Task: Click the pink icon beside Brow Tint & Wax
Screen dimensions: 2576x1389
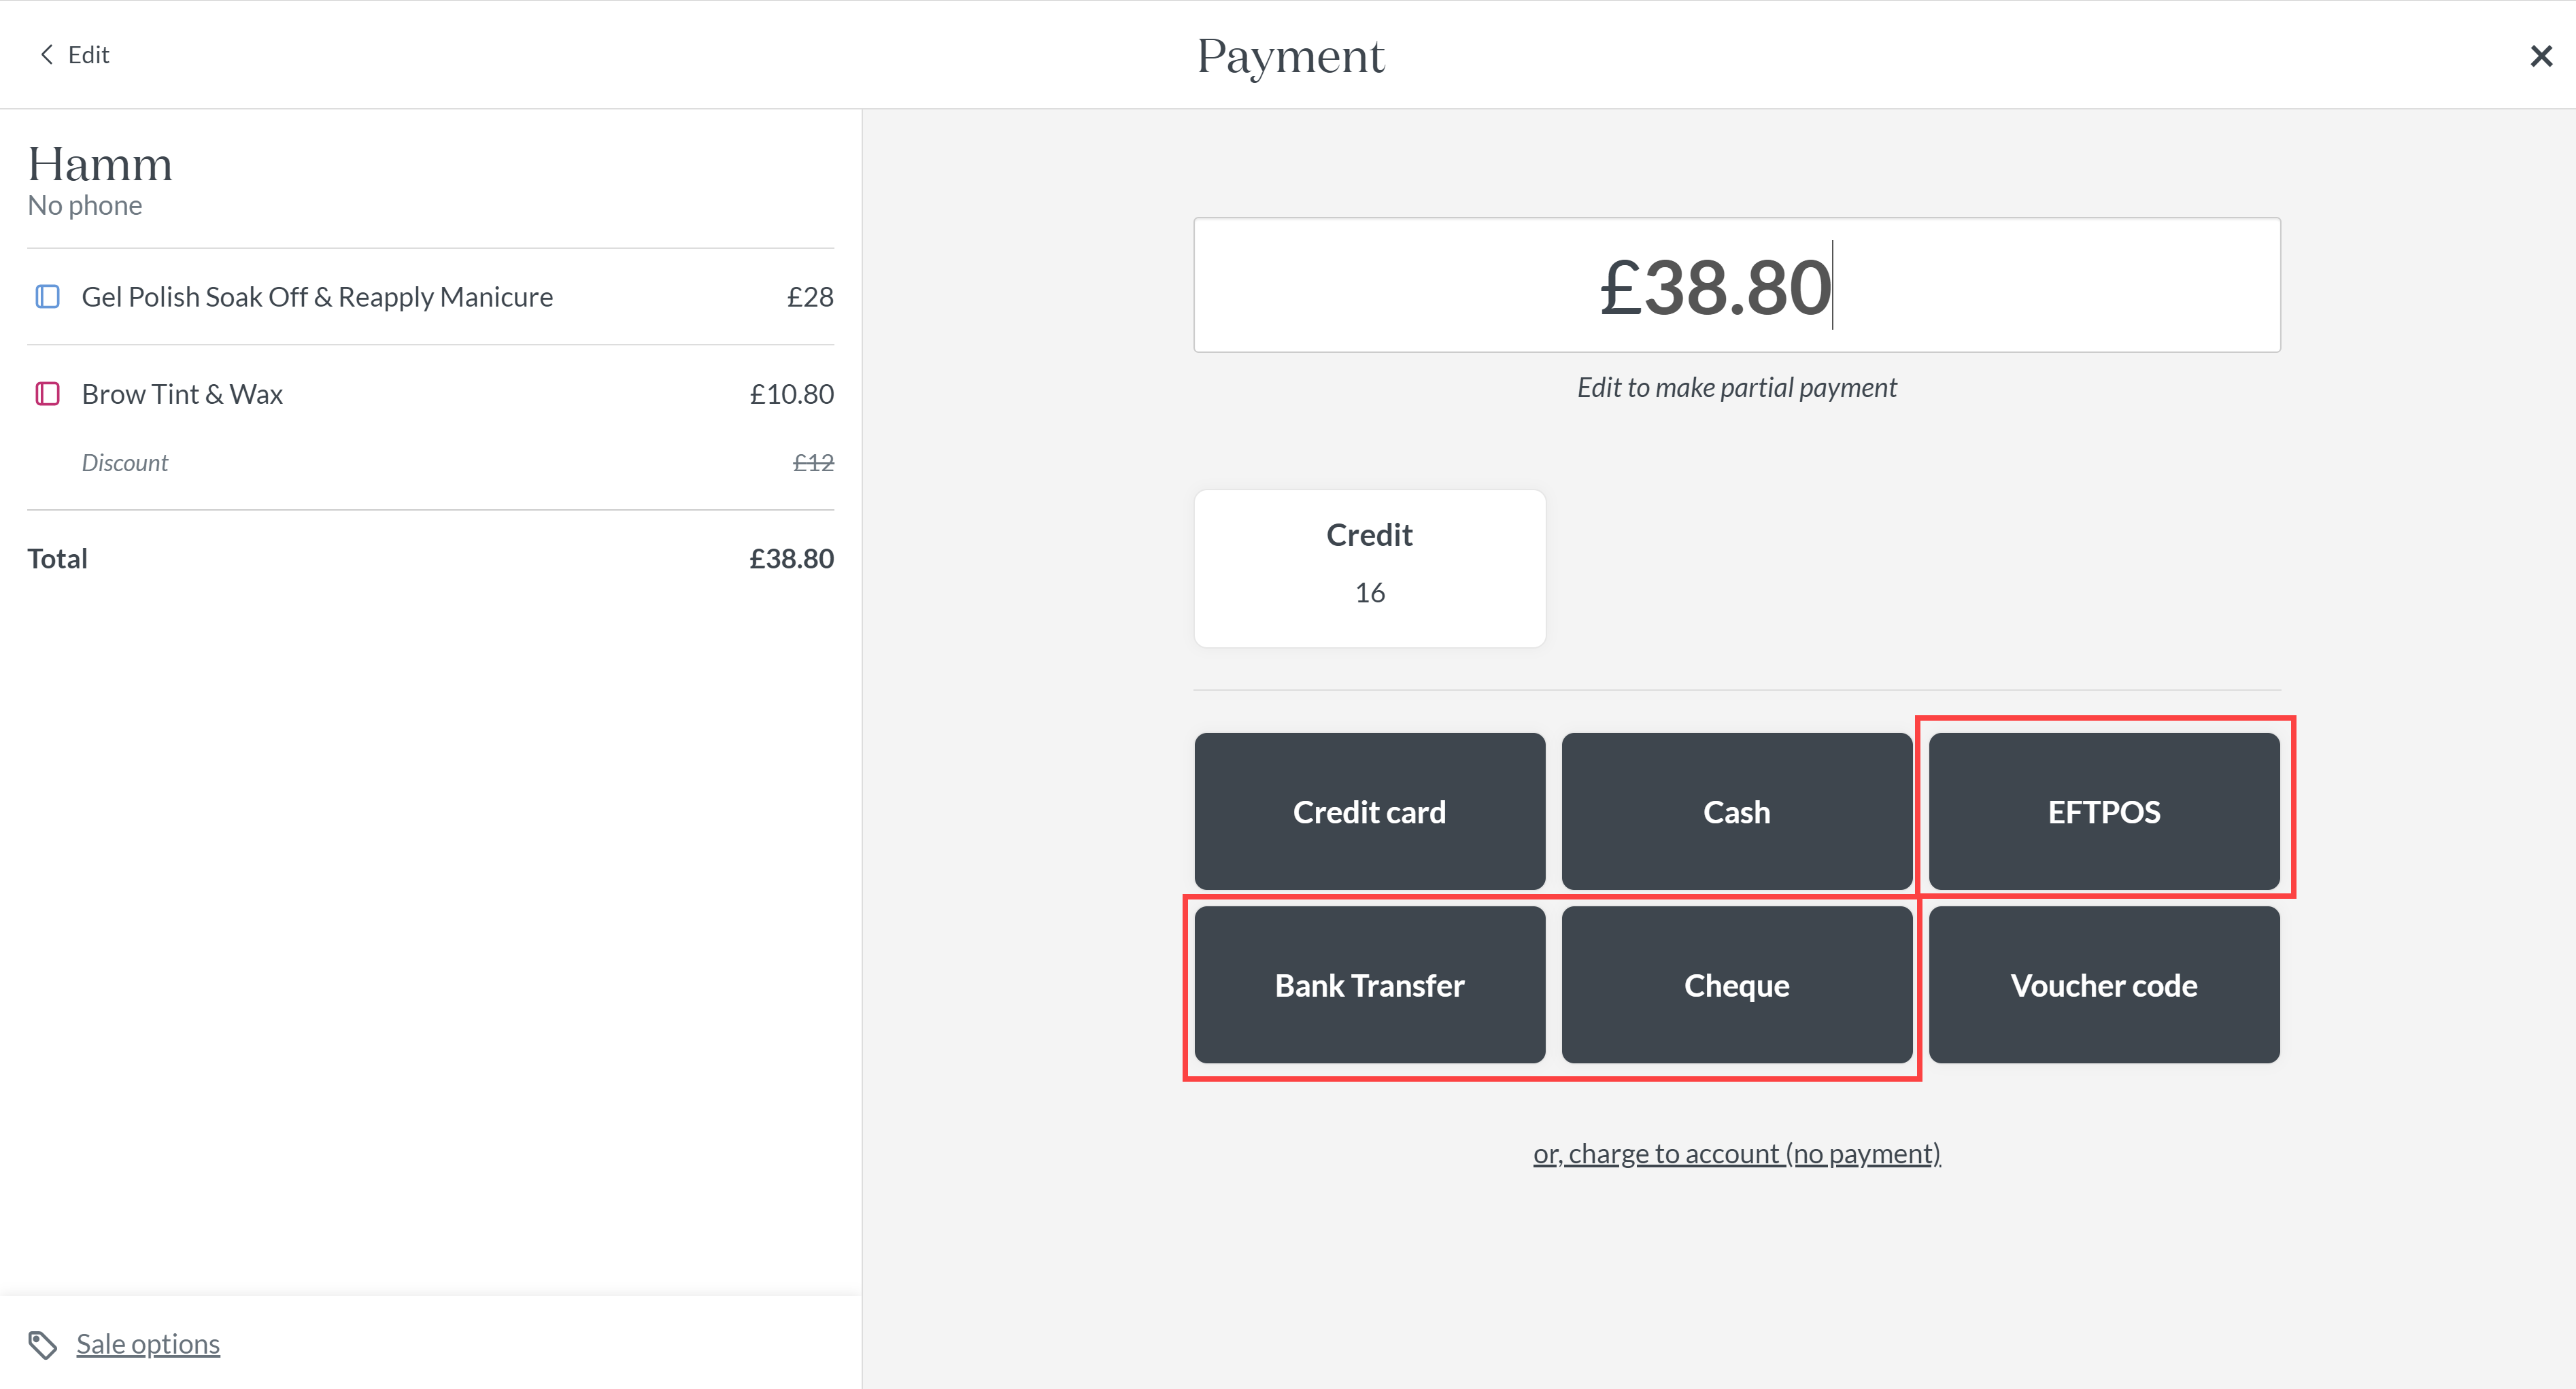Action: [x=47, y=394]
